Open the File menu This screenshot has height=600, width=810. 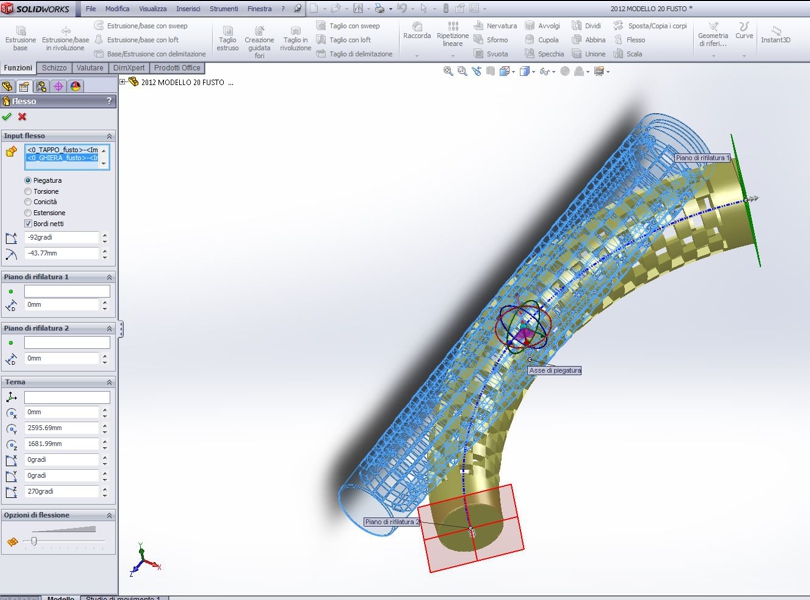tap(91, 9)
